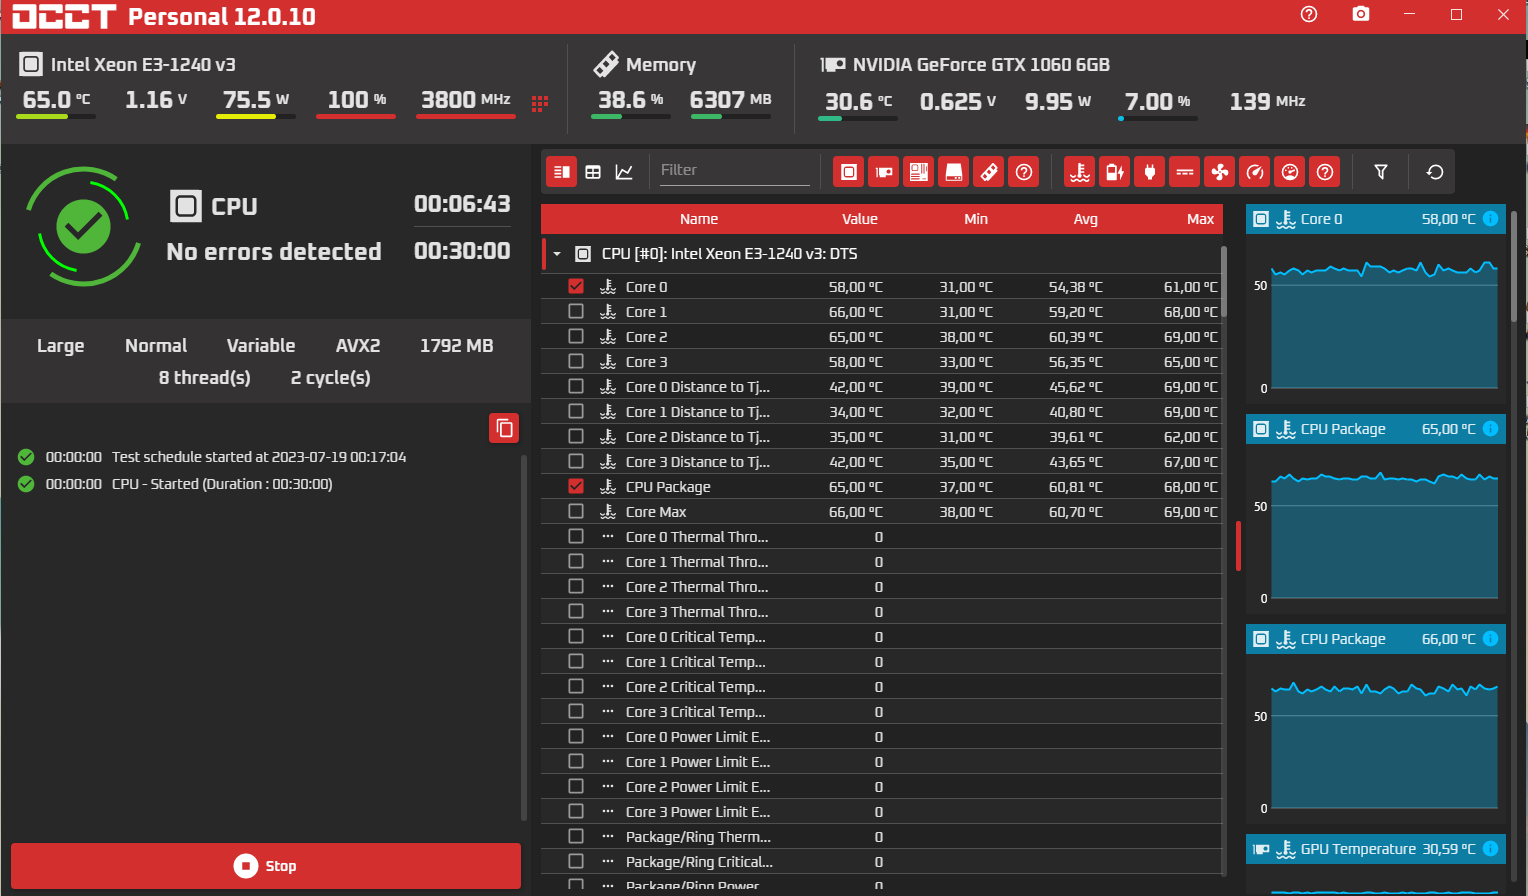The width and height of the screenshot is (1528, 896).
Task: Copy the test log to clipboard
Action: (505, 428)
